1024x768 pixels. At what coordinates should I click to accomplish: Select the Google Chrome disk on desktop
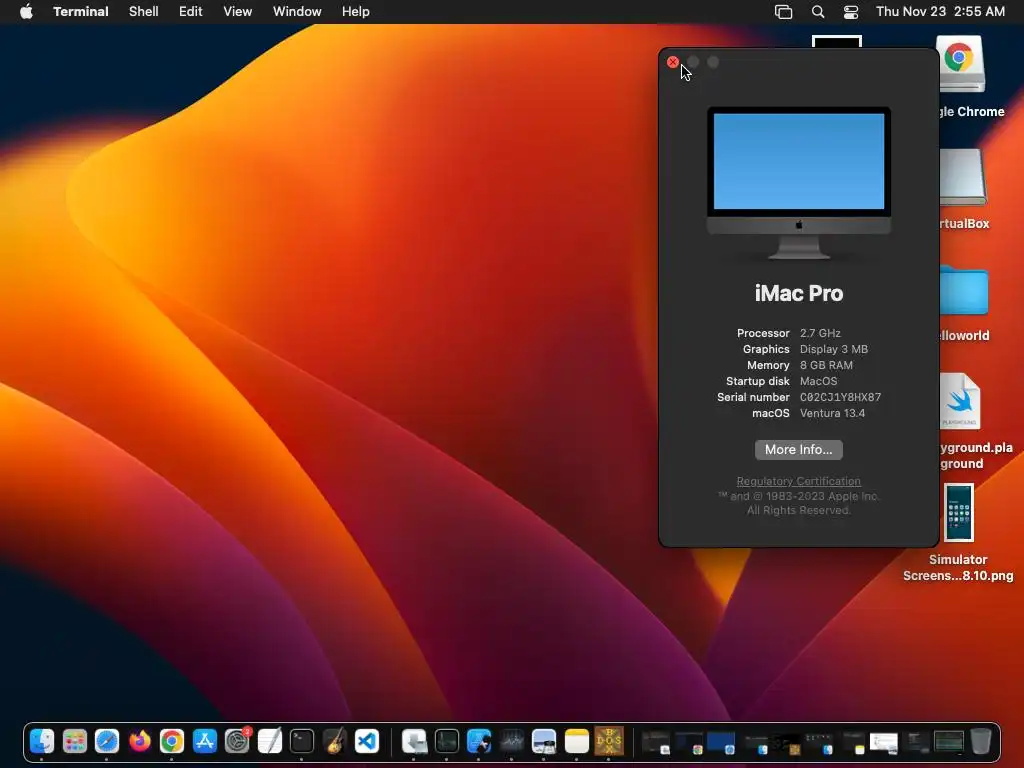coord(960,64)
